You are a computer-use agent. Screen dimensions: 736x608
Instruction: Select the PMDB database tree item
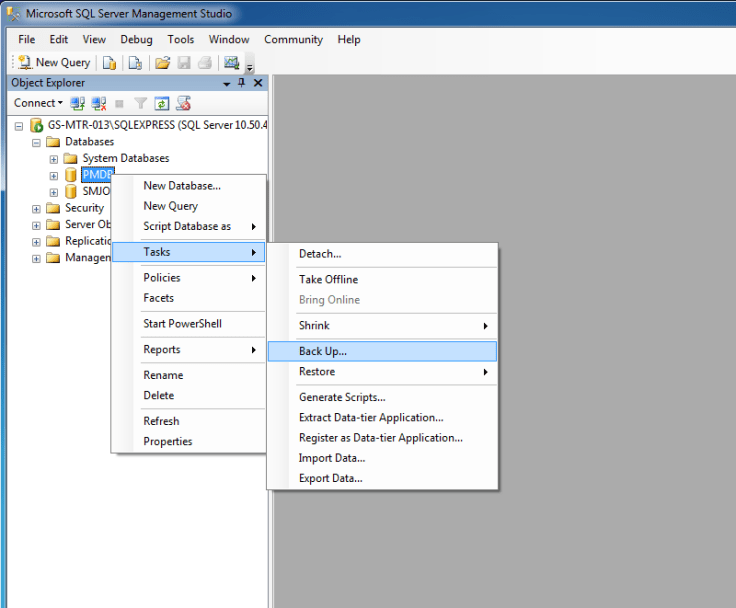pos(97,175)
